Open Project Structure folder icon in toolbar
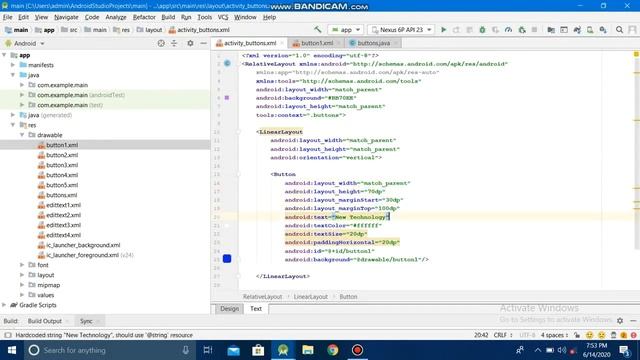 point(551,30)
